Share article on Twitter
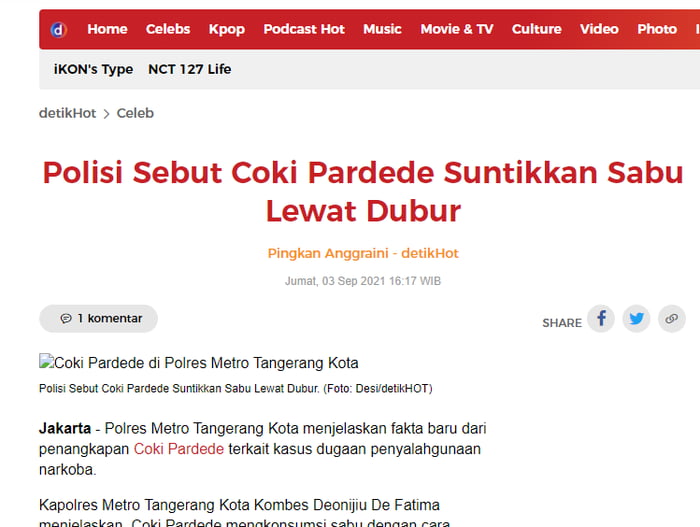The width and height of the screenshot is (700, 527). [x=636, y=319]
